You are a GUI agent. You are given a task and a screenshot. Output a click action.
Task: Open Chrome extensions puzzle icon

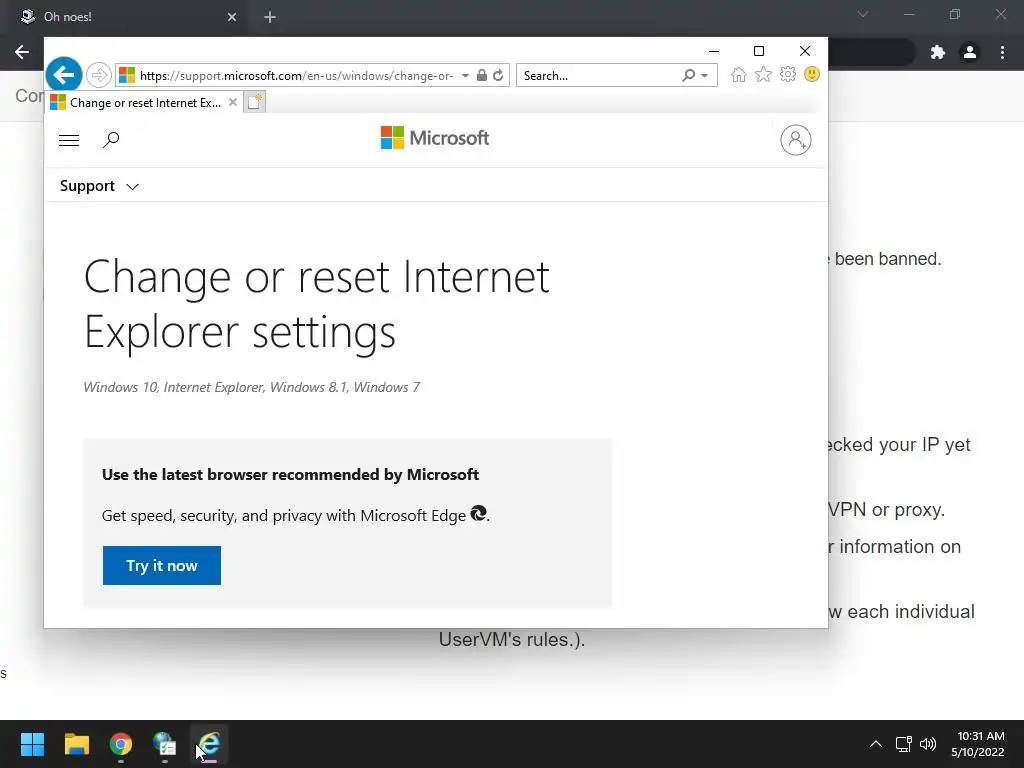[x=938, y=52]
